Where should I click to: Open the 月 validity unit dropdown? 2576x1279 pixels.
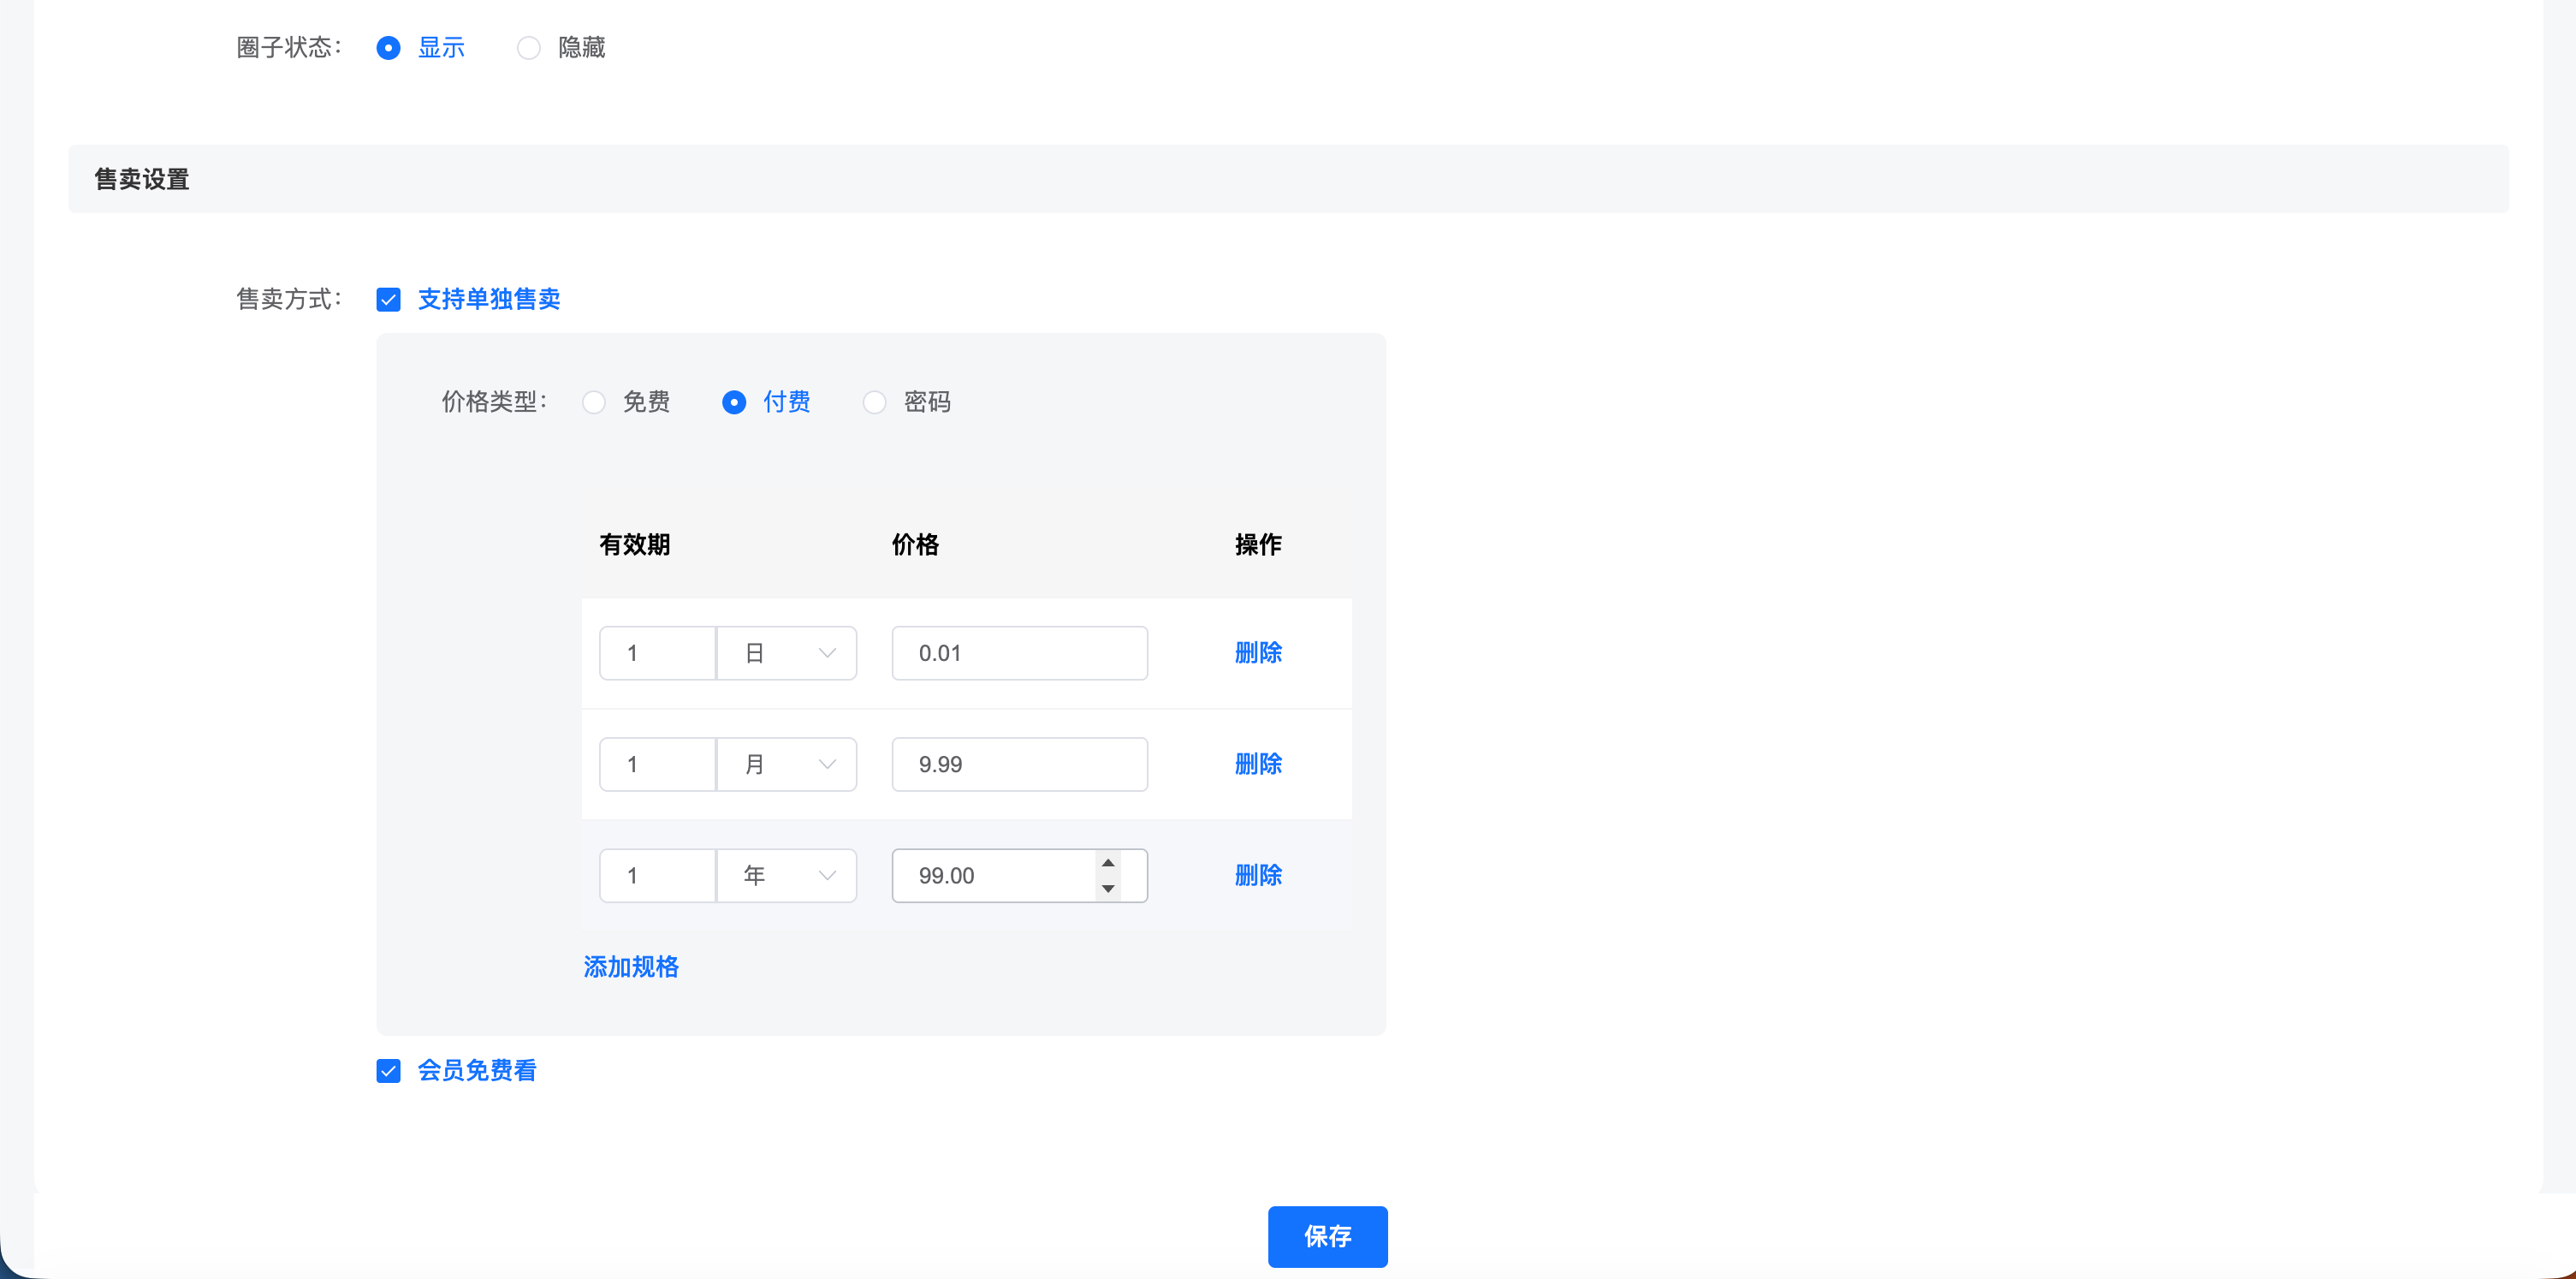(787, 764)
